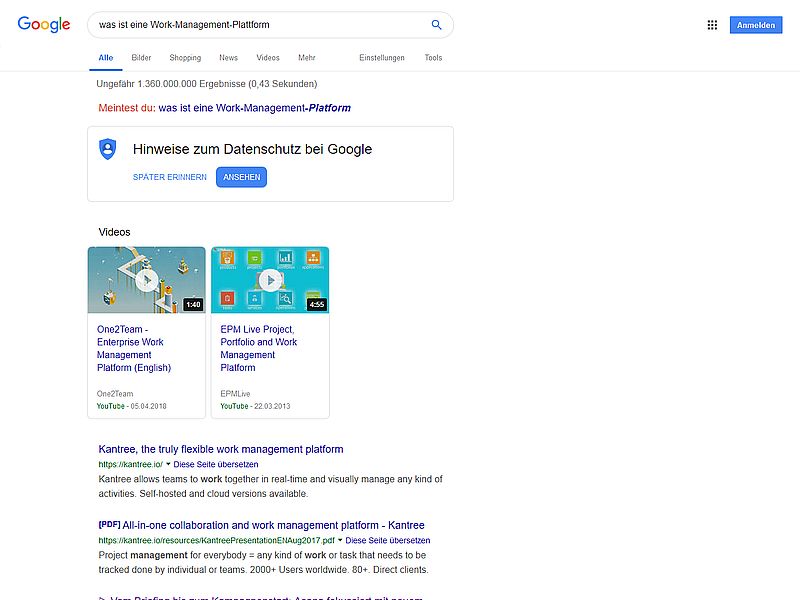Open EPM Live Project Portfolio title link
Image resolution: width=800 pixels, height=600 pixels.
pyautogui.click(x=259, y=348)
